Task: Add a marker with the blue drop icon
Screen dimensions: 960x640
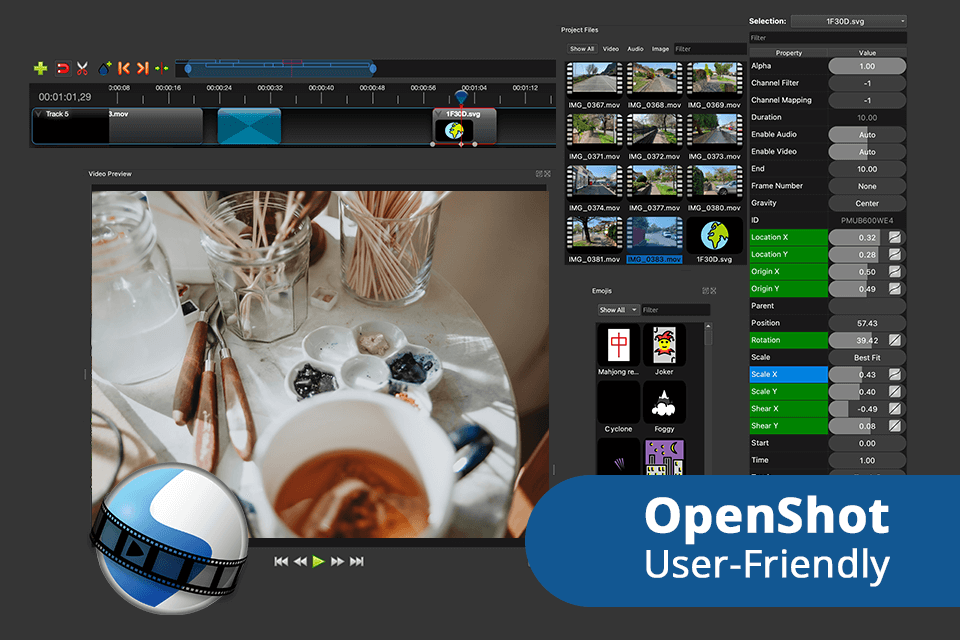Action: coord(105,68)
